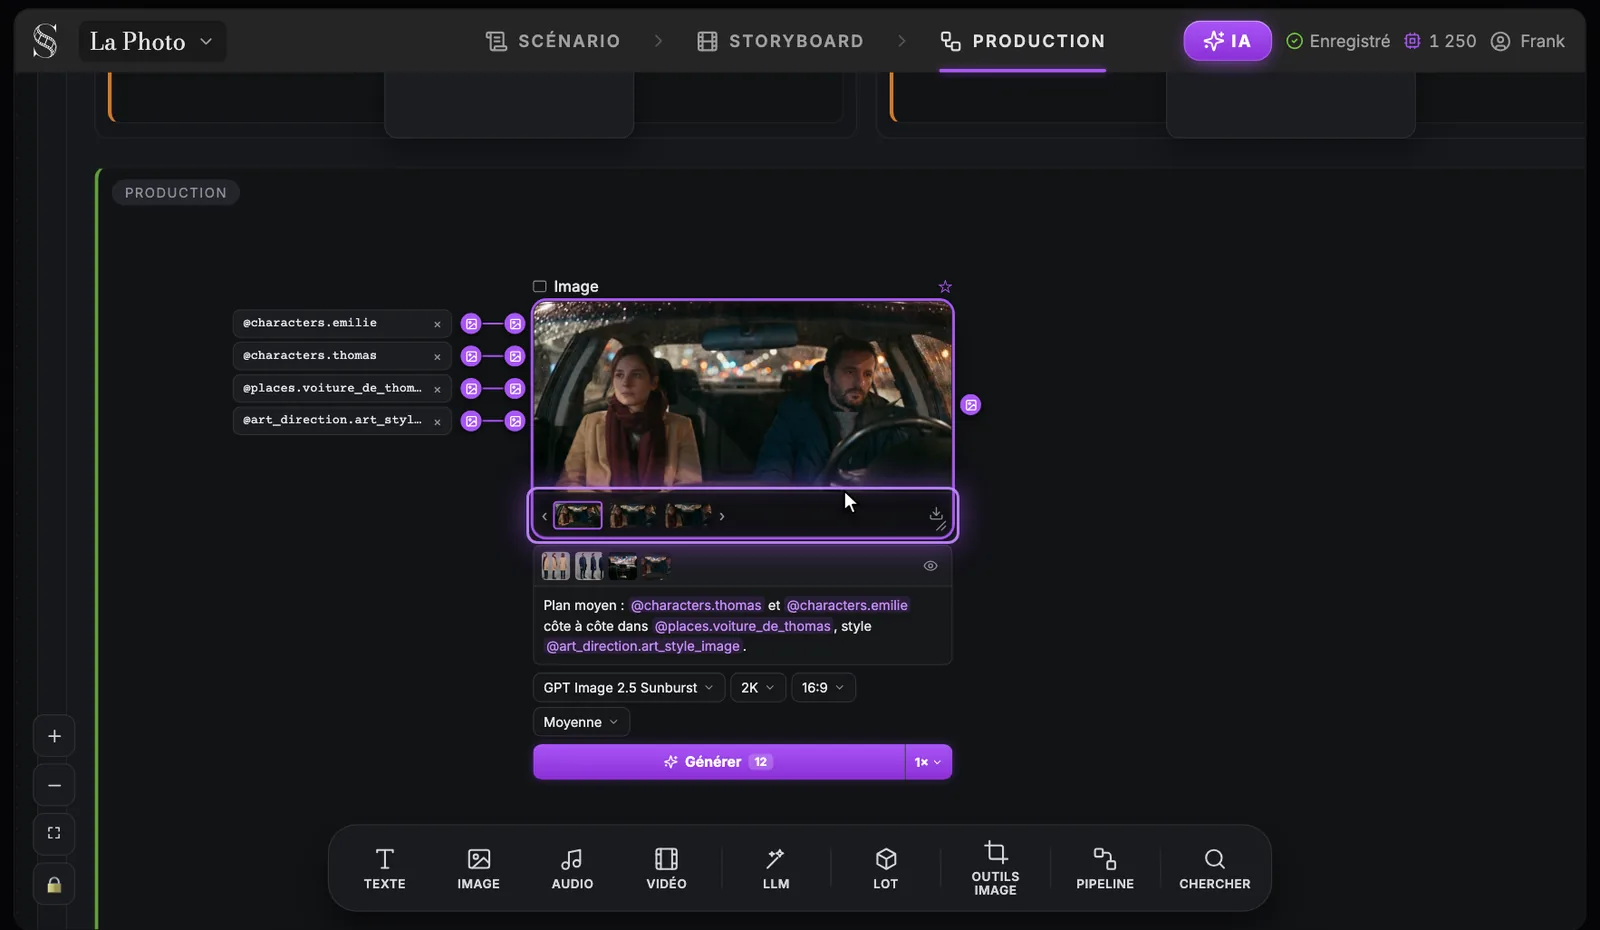Open the 1x generation count dropdown
This screenshot has width=1600, height=930.
tap(928, 762)
